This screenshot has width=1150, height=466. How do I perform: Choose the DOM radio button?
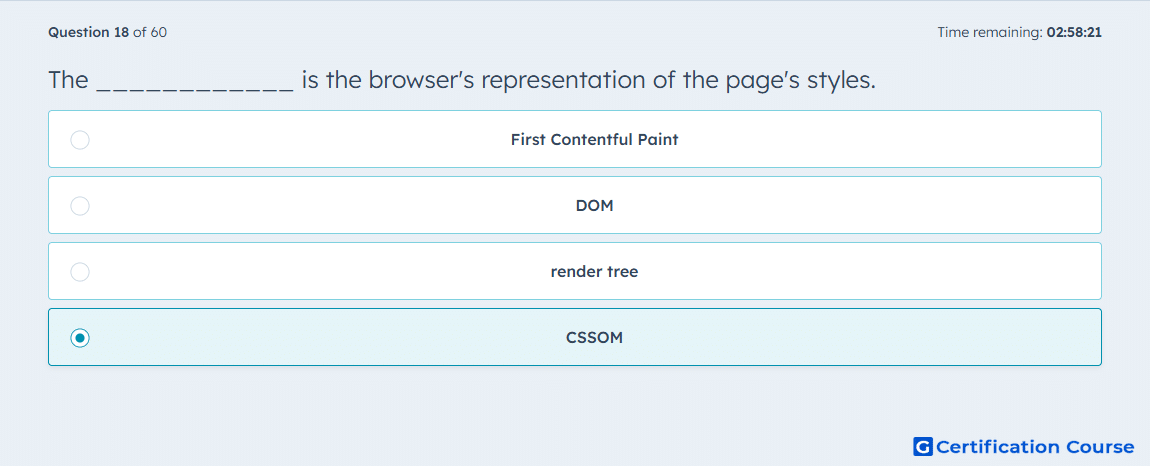coord(80,205)
